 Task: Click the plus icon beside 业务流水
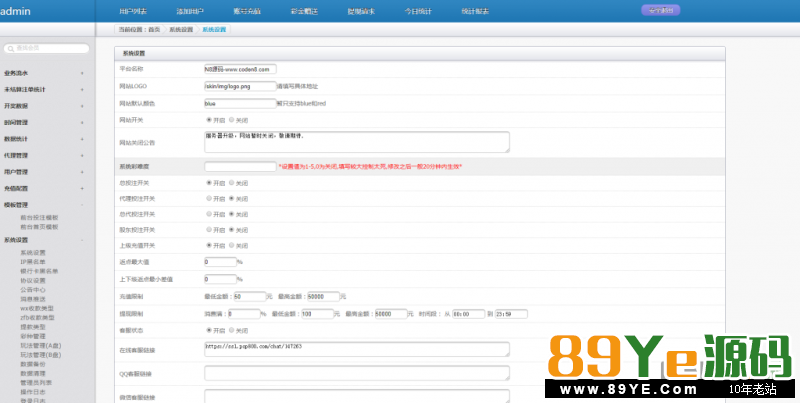click(82, 73)
